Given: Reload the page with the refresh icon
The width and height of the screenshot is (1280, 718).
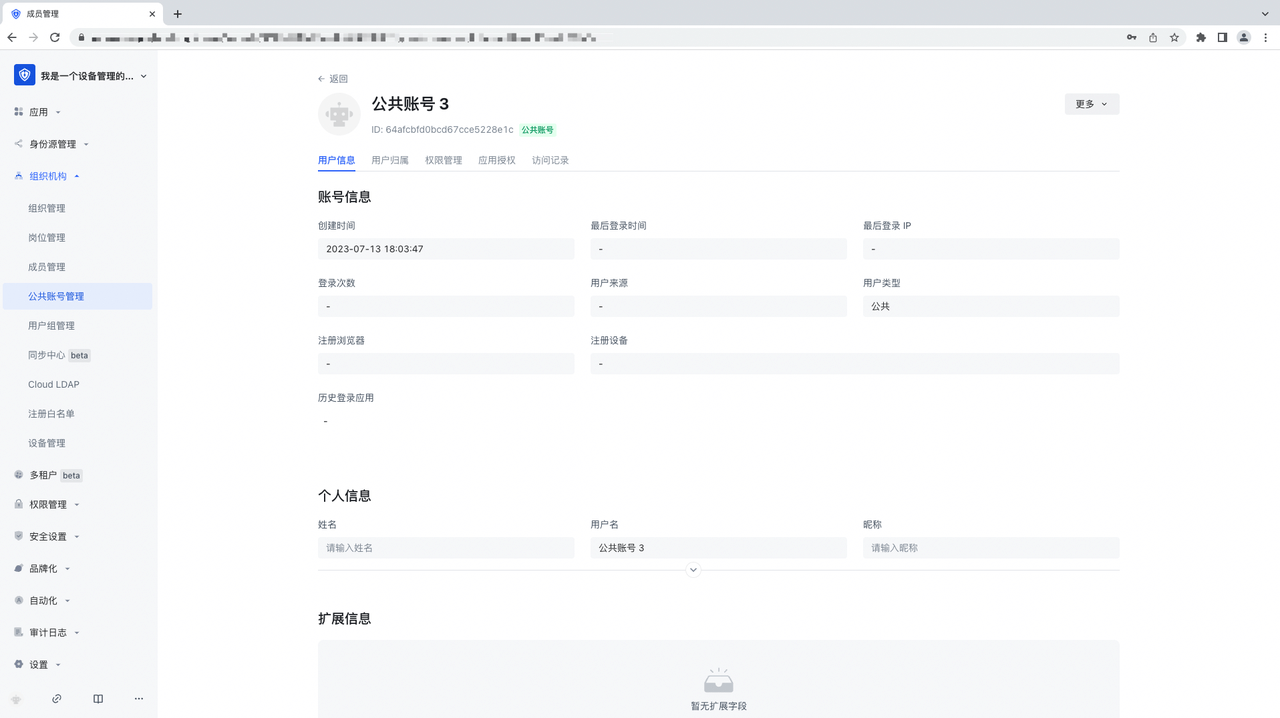Looking at the screenshot, I should click(55, 37).
